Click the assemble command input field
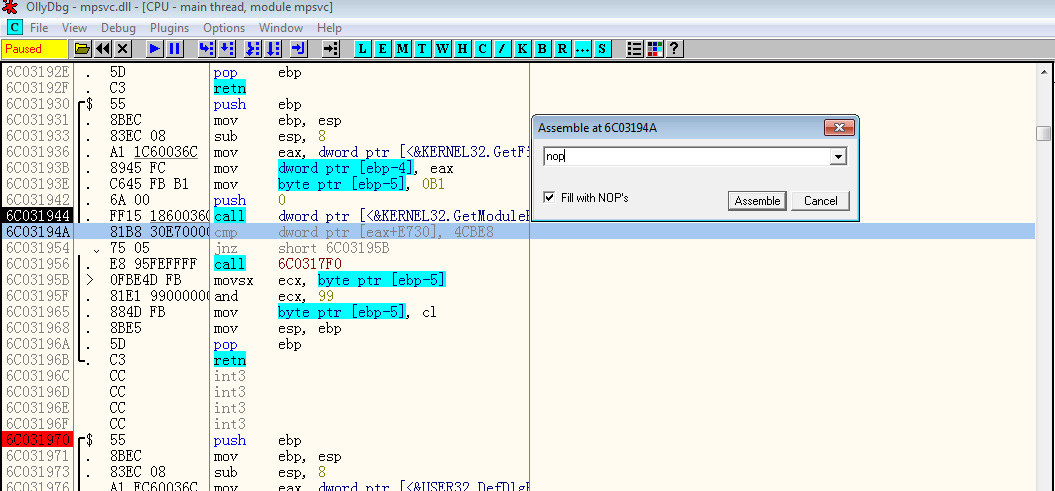 click(686, 156)
